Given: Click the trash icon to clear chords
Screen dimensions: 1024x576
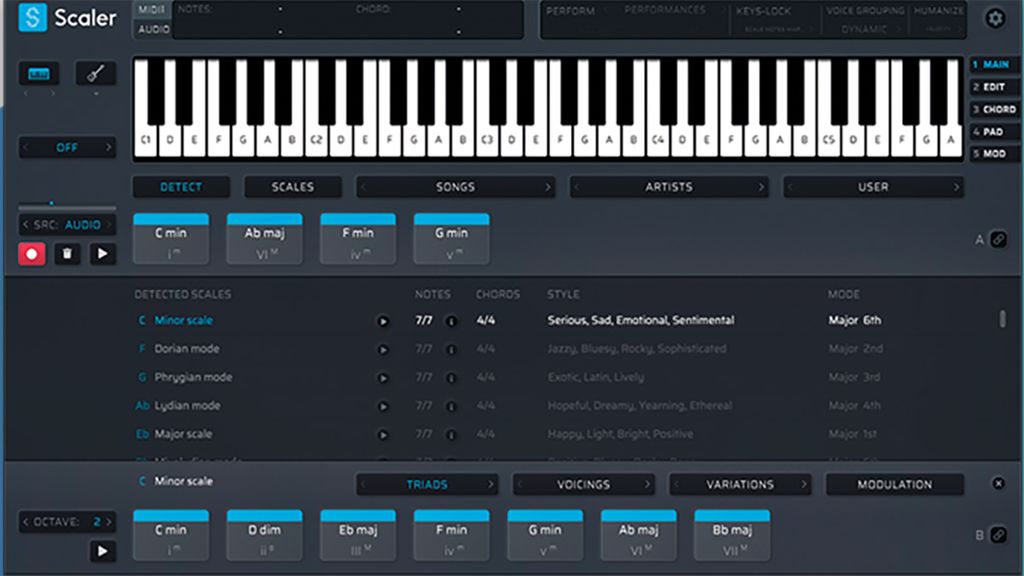Looking at the screenshot, I should [x=67, y=253].
